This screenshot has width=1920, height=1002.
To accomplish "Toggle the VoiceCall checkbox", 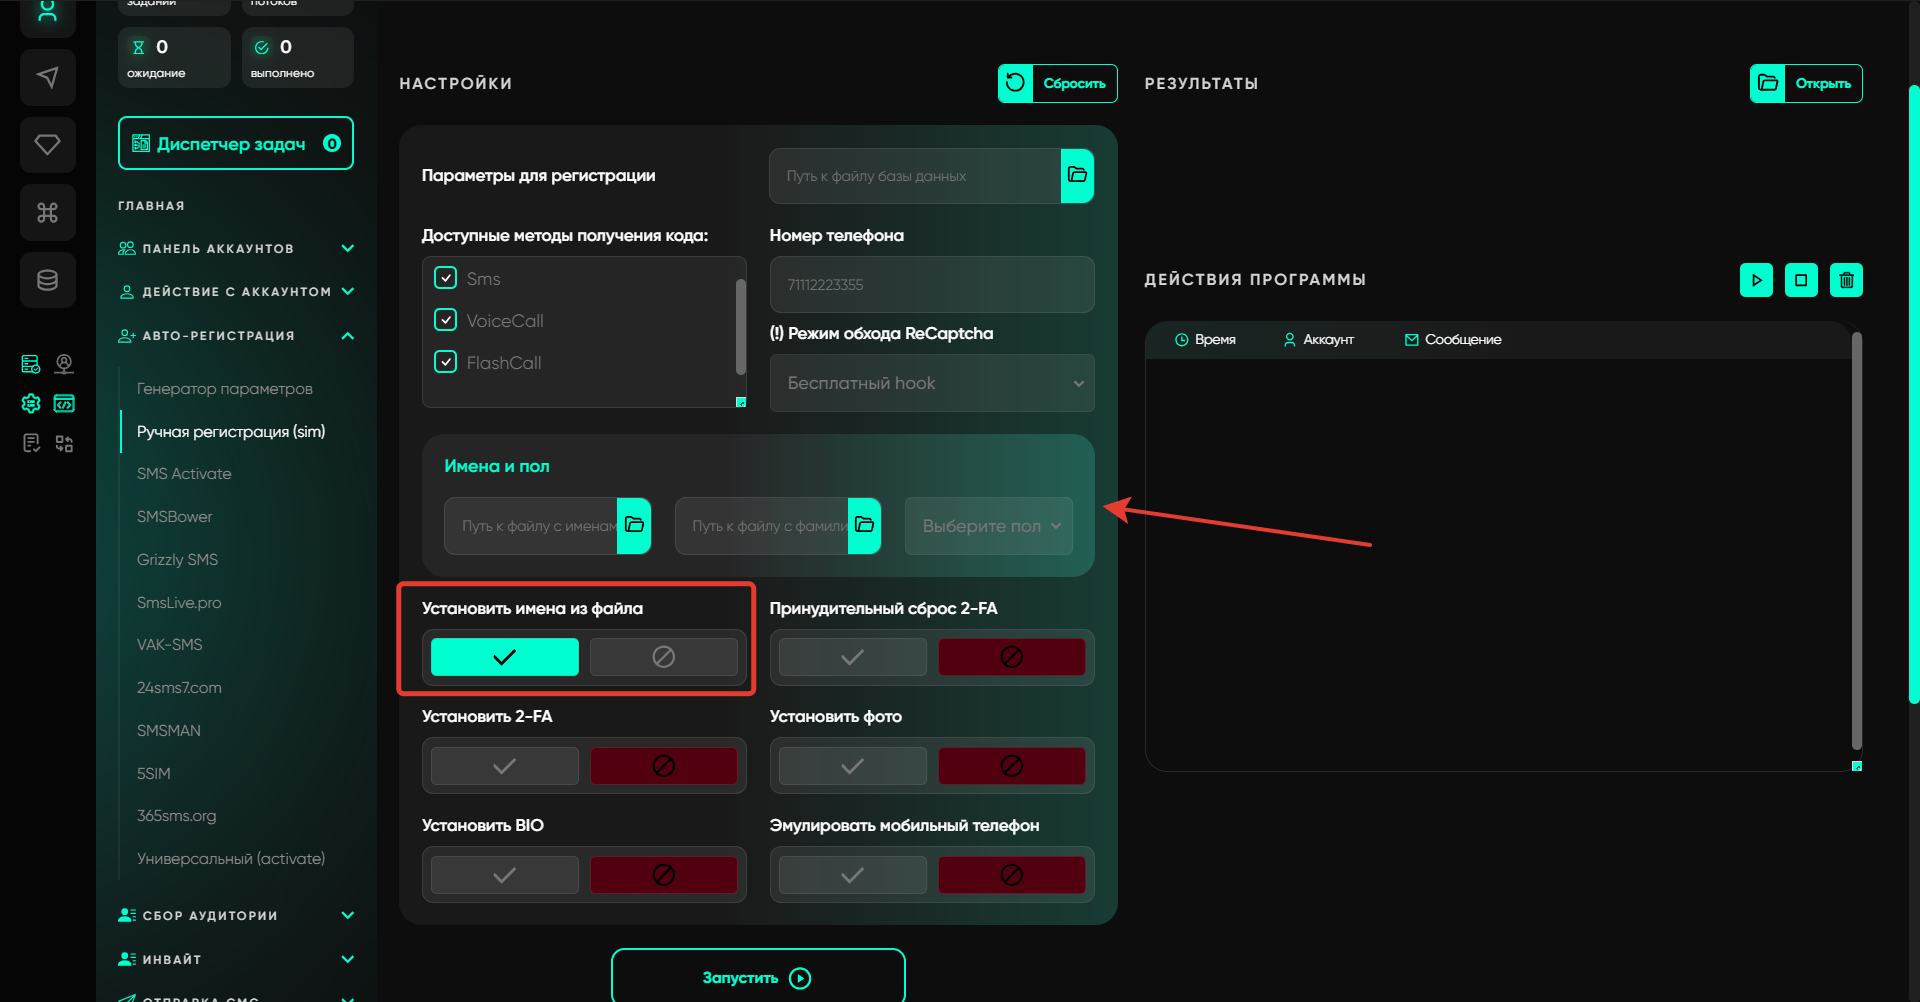I will click(x=446, y=320).
